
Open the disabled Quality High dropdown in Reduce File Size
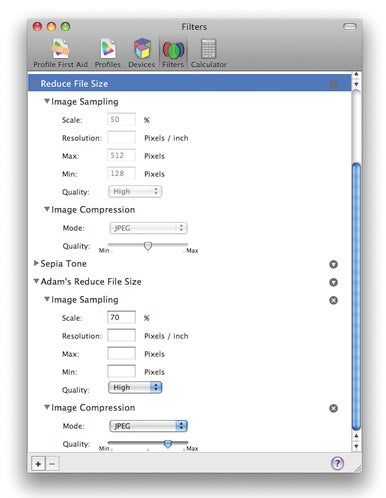135,192
